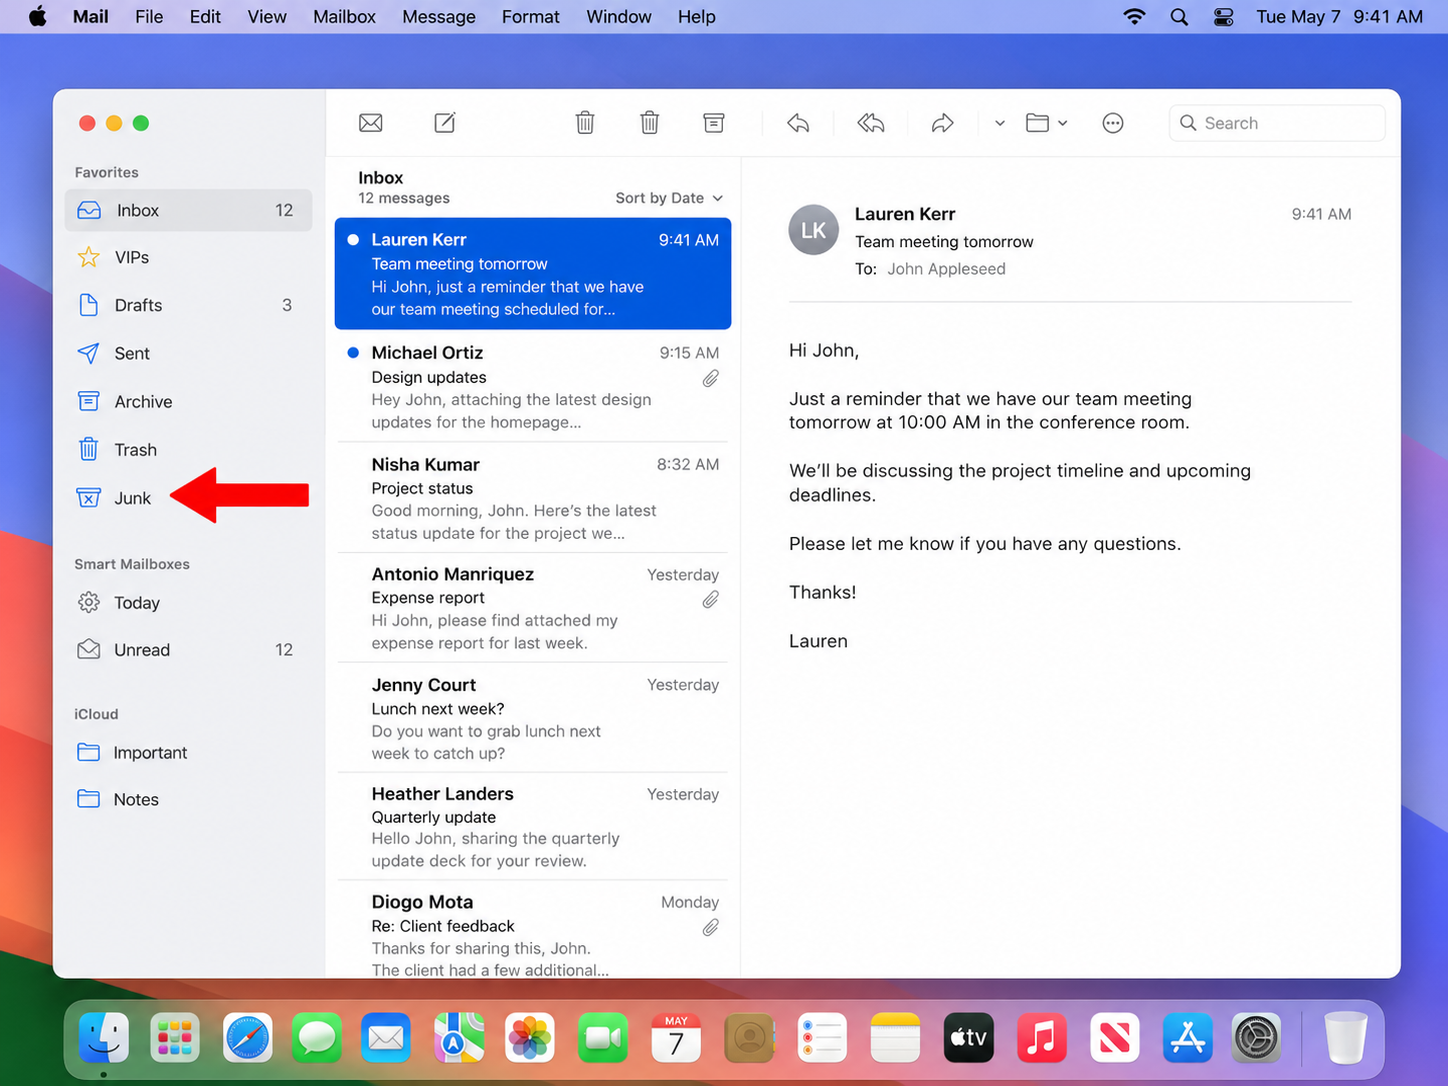The height and width of the screenshot is (1086, 1448).
Task: Open the Sent mailbox
Action: click(x=188, y=353)
